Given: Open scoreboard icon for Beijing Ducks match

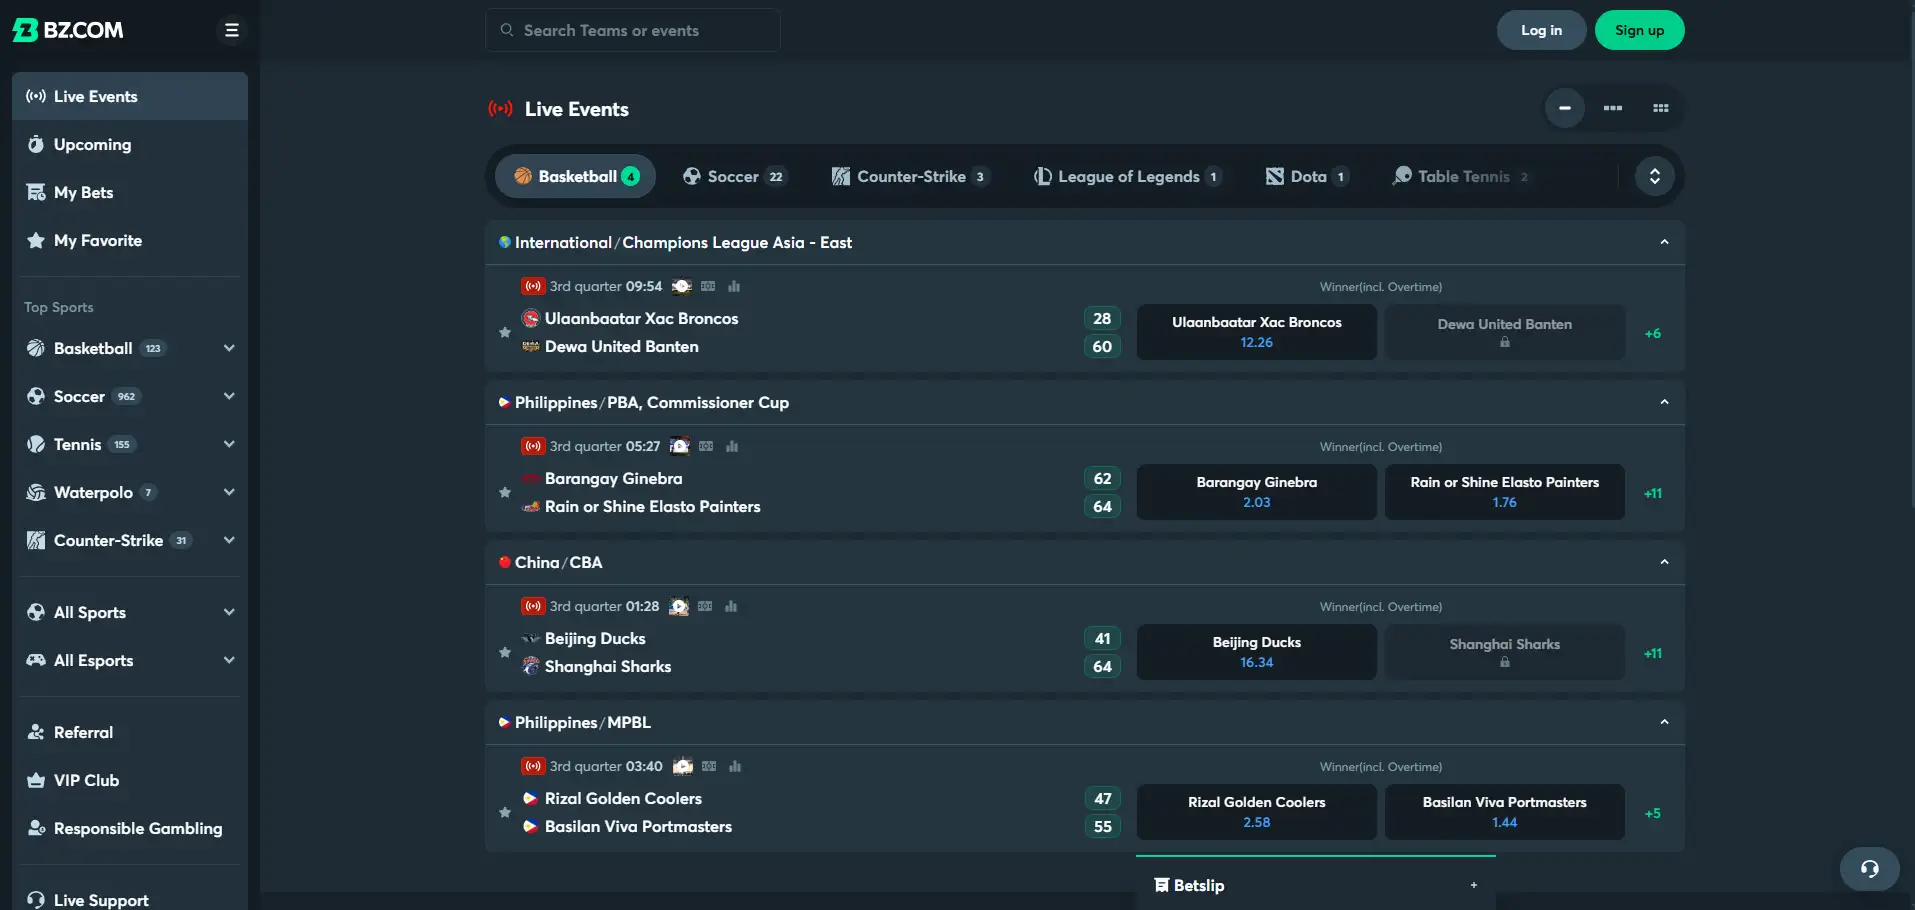Looking at the screenshot, I should (x=705, y=607).
